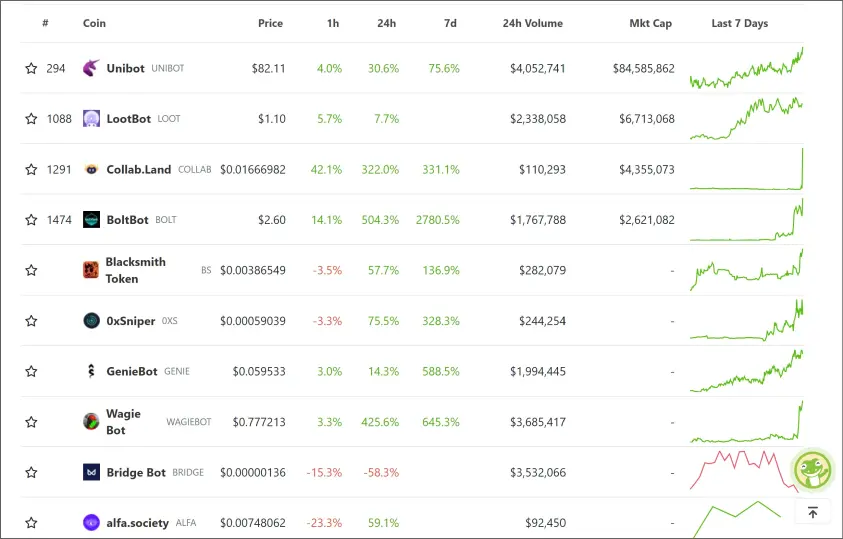
Task: Click Unibot market cap $84,585,862
Action: click(644, 68)
